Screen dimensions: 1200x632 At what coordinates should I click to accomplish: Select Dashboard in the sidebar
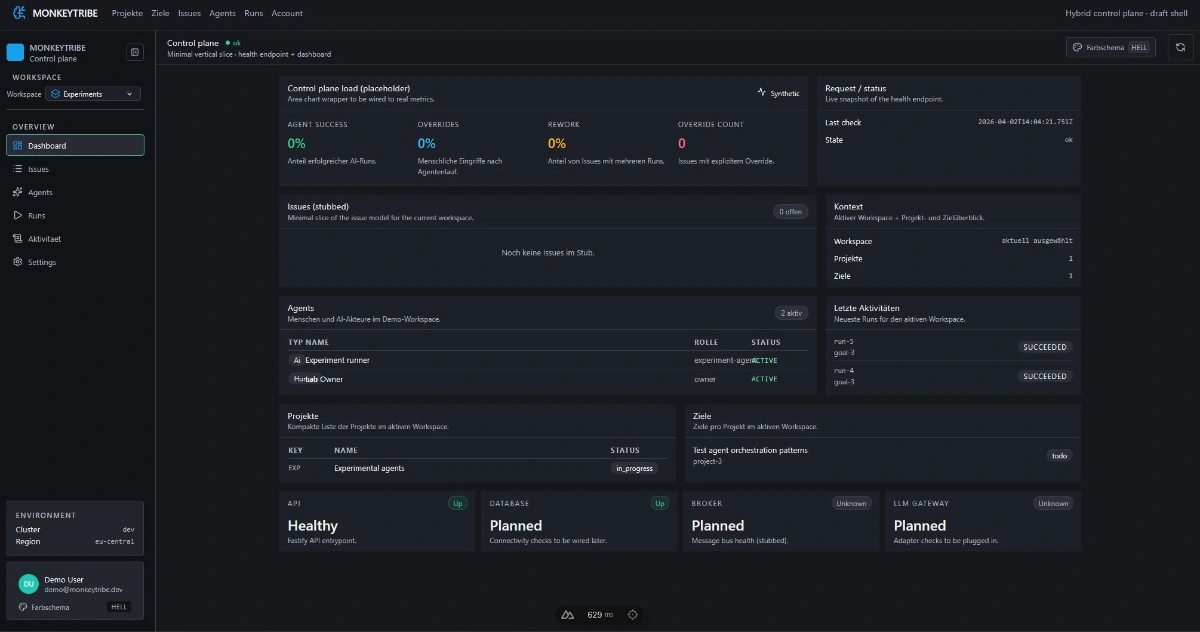tap(75, 146)
